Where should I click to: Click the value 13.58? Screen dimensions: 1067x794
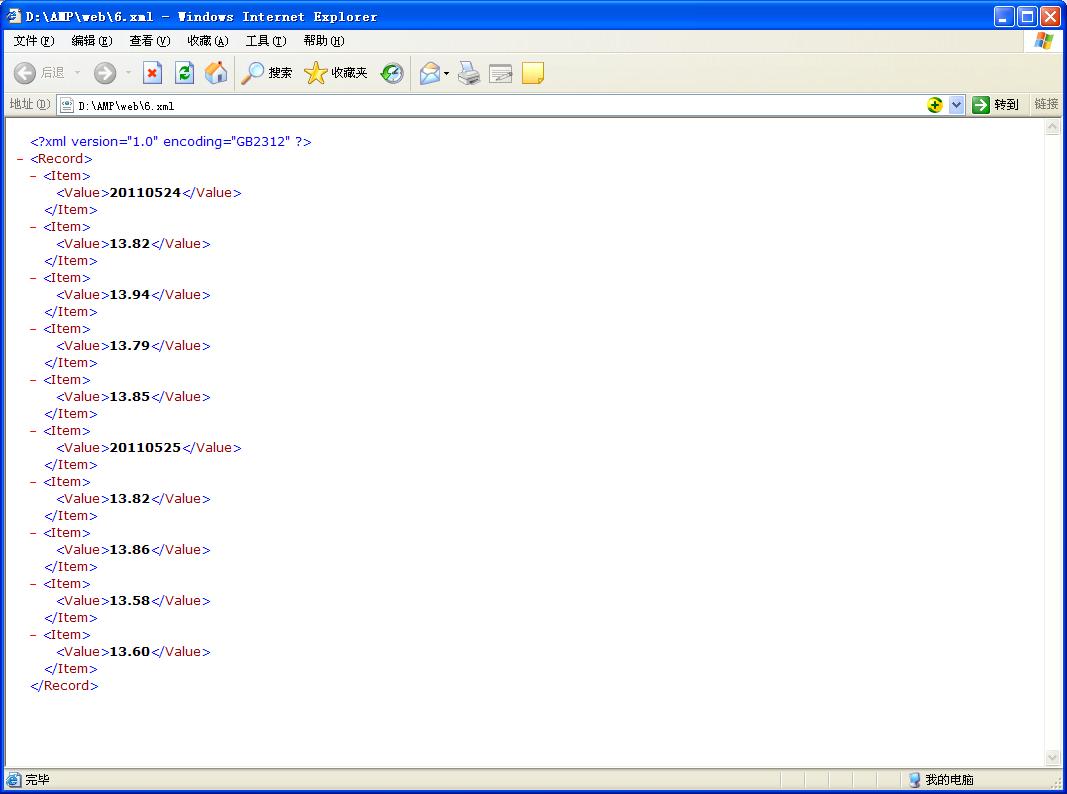point(129,601)
